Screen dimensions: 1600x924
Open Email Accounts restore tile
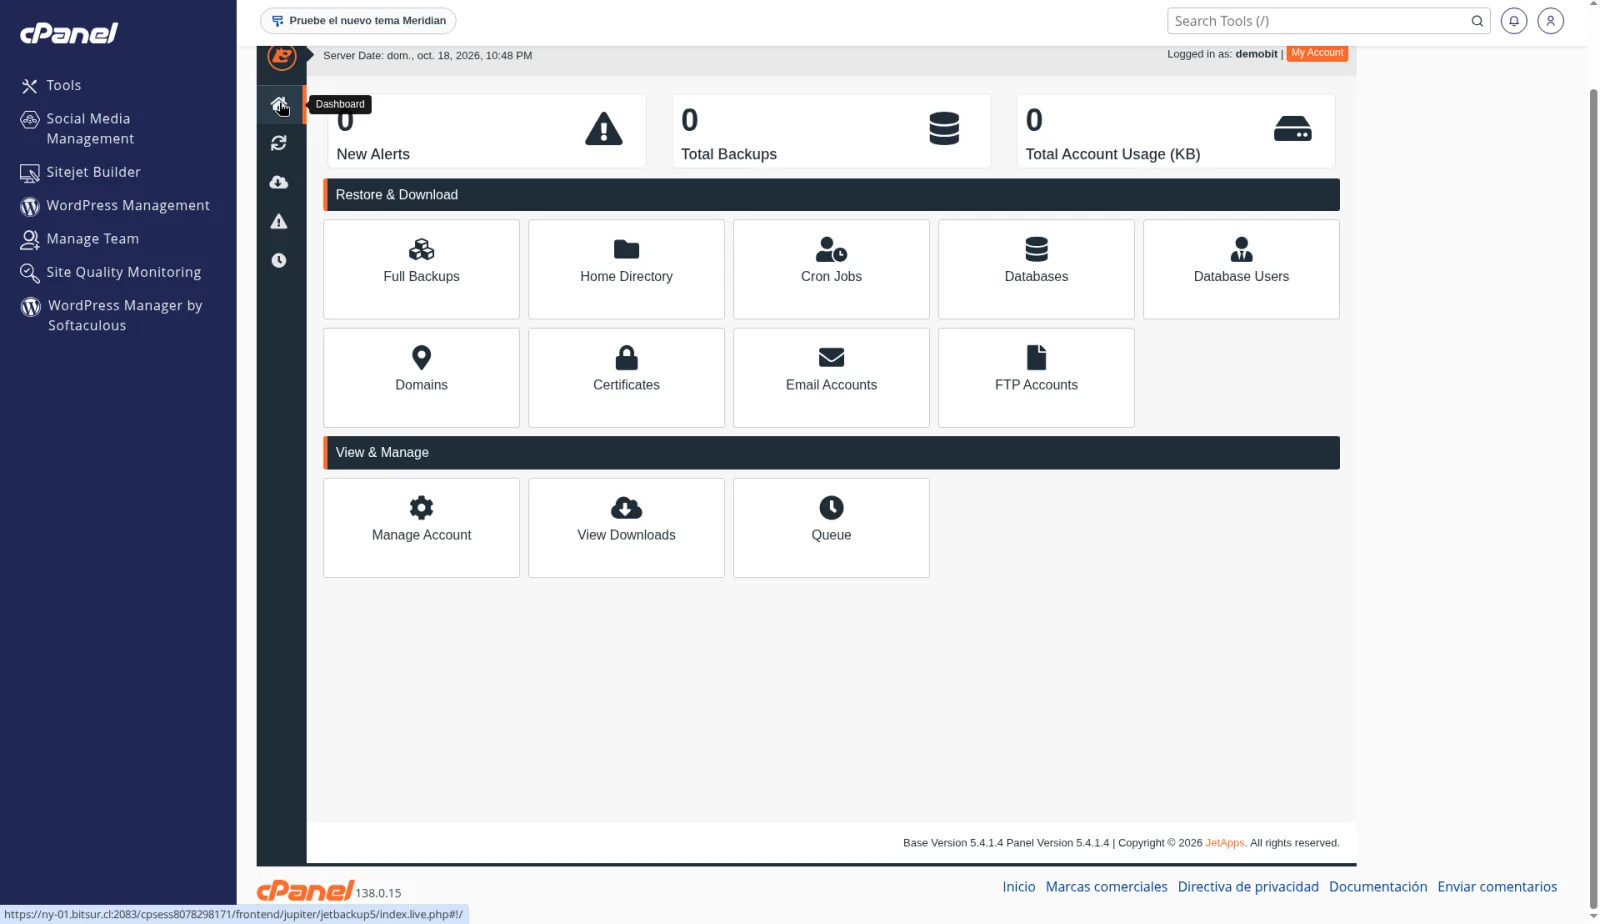click(x=831, y=378)
